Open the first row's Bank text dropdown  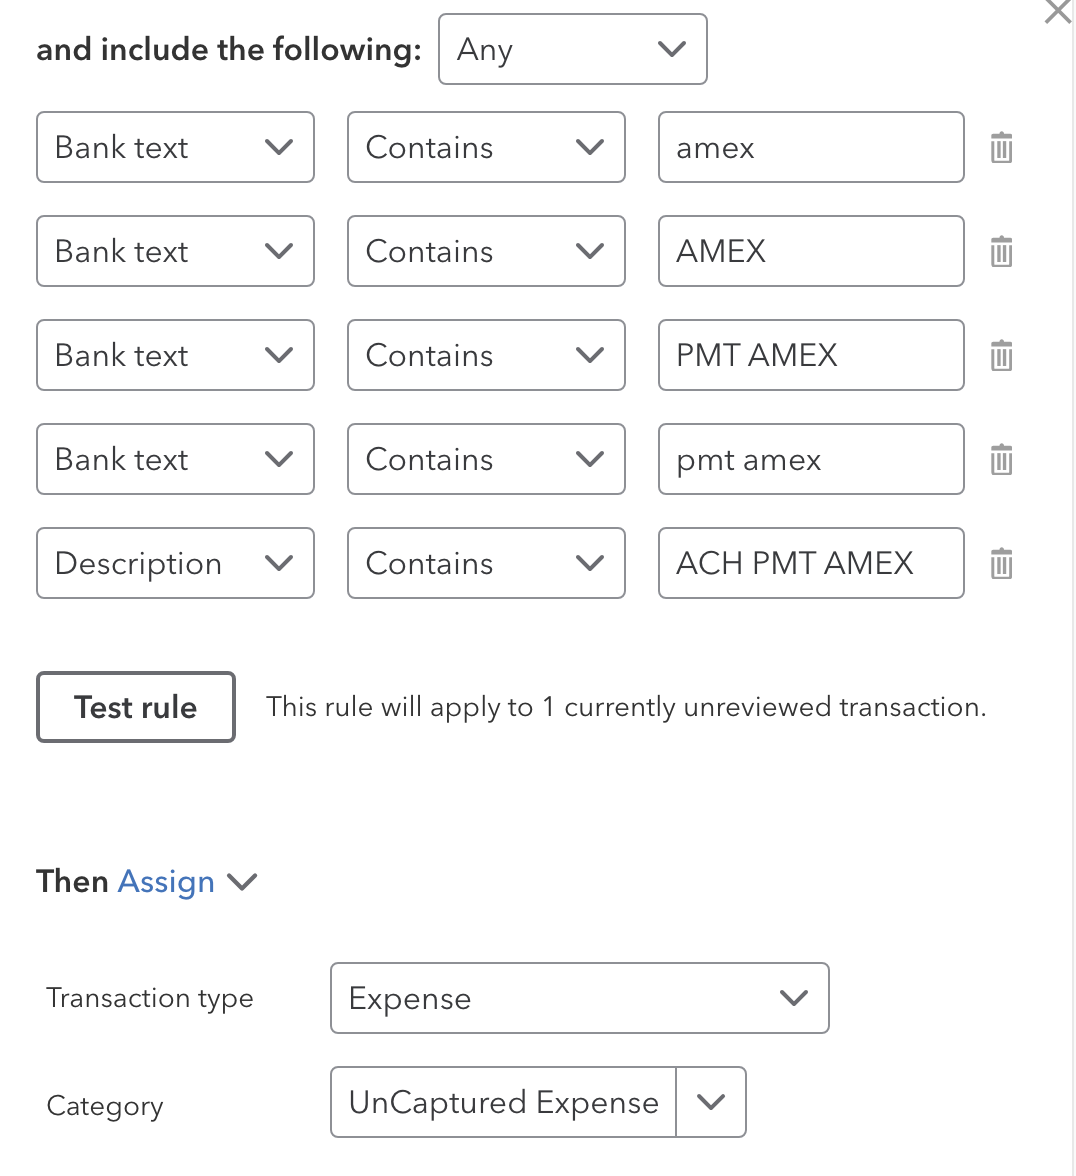tap(175, 148)
